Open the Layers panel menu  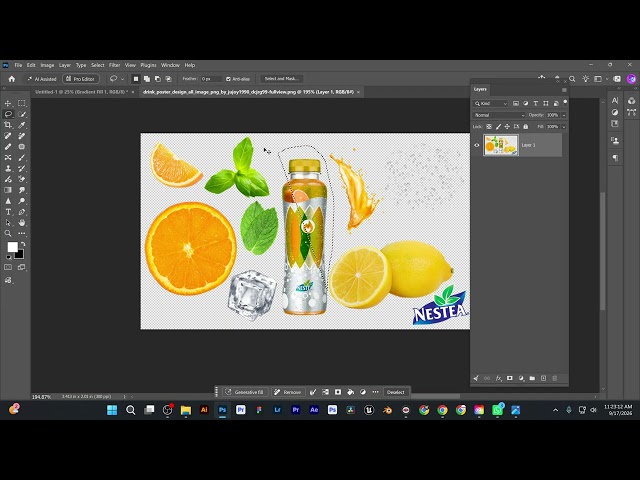564,90
